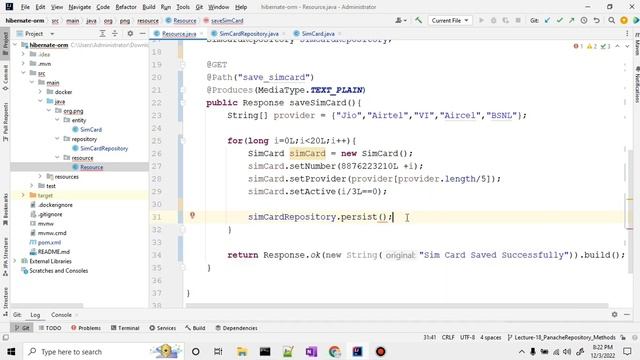The height and width of the screenshot is (360, 640).
Task: Select .gitignore file in project tree
Action: coord(50,214)
